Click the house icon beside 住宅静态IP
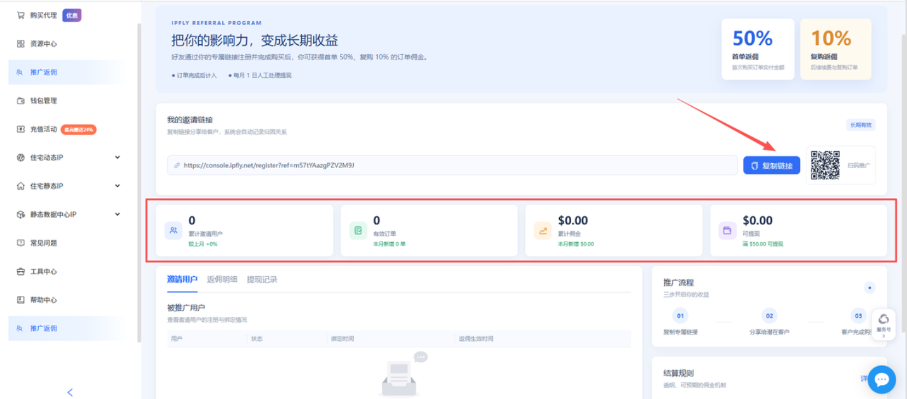Screen dimensions: 907x399 point(20,186)
